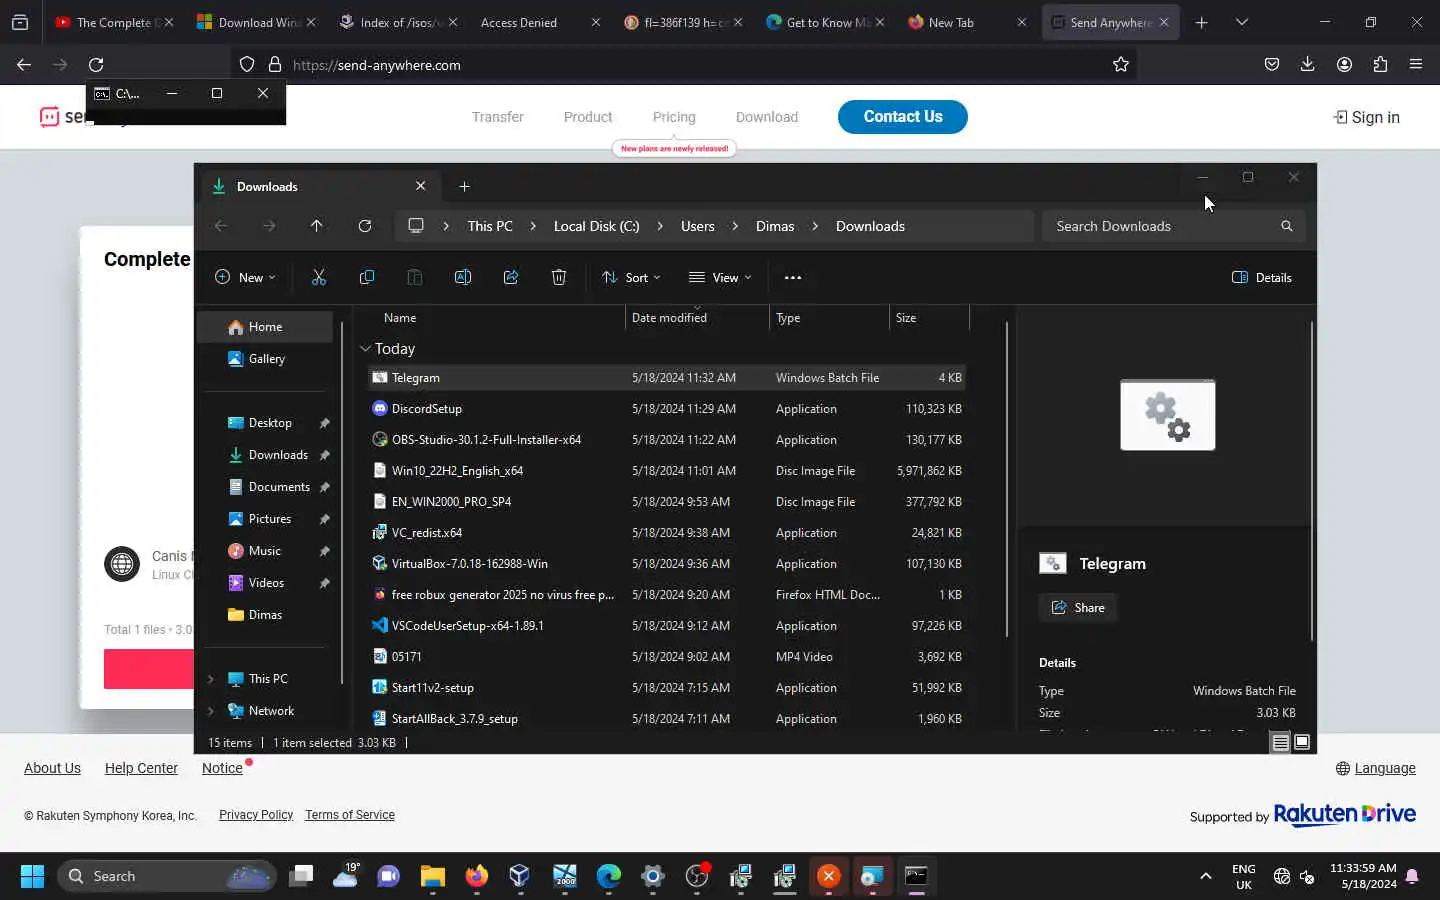This screenshot has height=900, width=1440.
Task: Select the 05171 MP4 video file
Action: (x=666, y=656)
